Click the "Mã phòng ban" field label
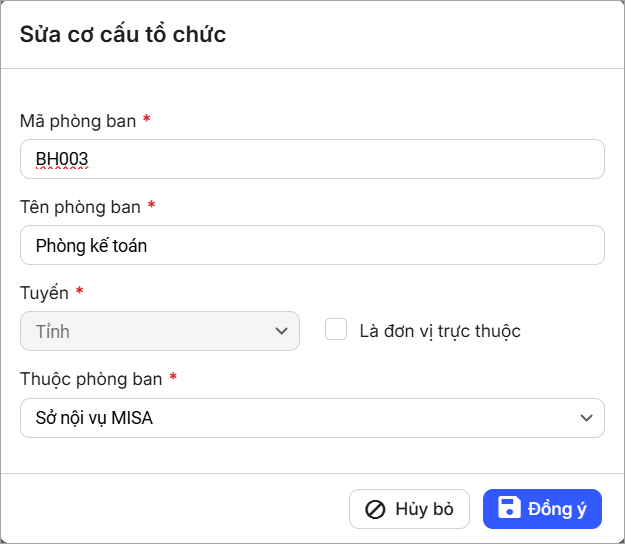The height and width of the screenshot is (544, 625). (x=78, y=120)
